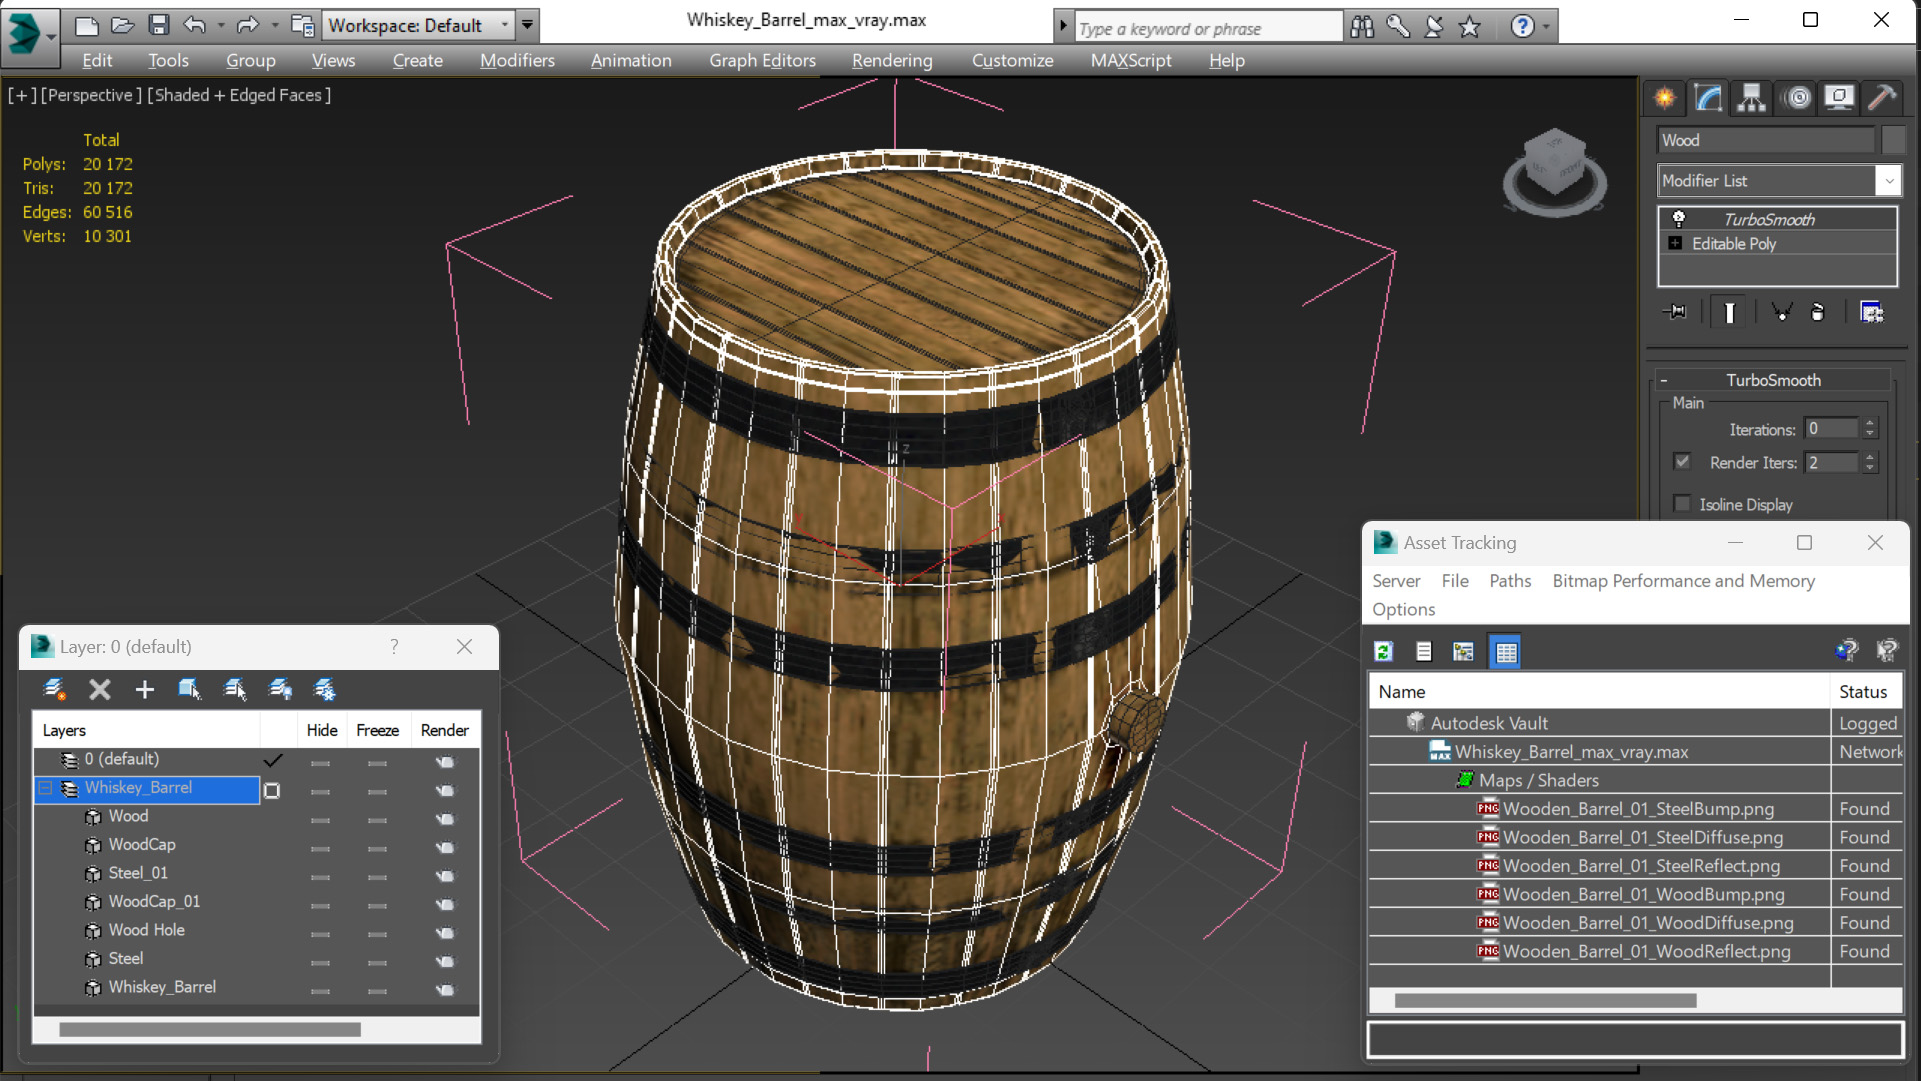This screenshot has height=1081, width=1921.
Task: Open the Create command panel tab
Action: point(1665,98)
